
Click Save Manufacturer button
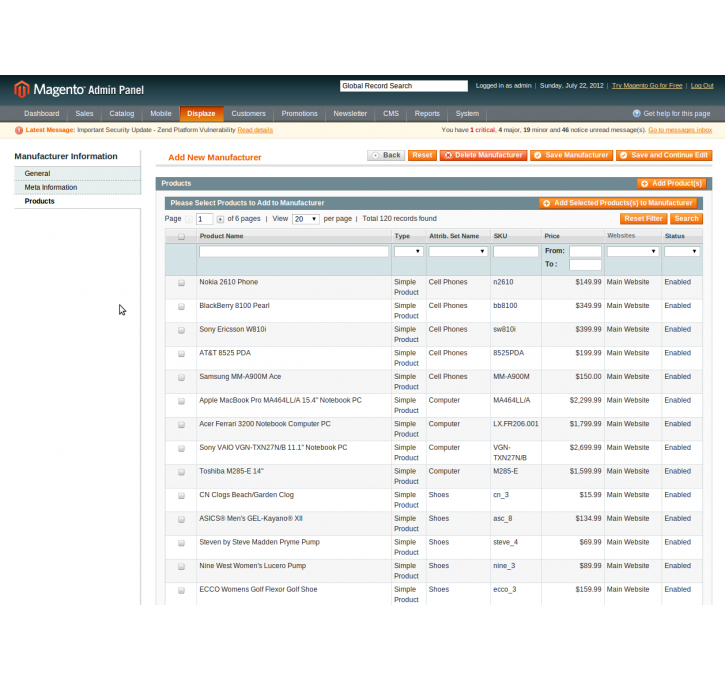tap(571, 155)
